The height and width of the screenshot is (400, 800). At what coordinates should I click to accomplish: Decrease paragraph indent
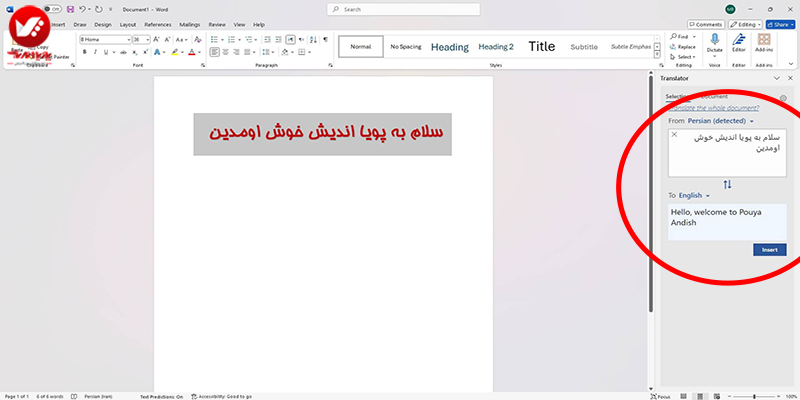tap(267, 39)
